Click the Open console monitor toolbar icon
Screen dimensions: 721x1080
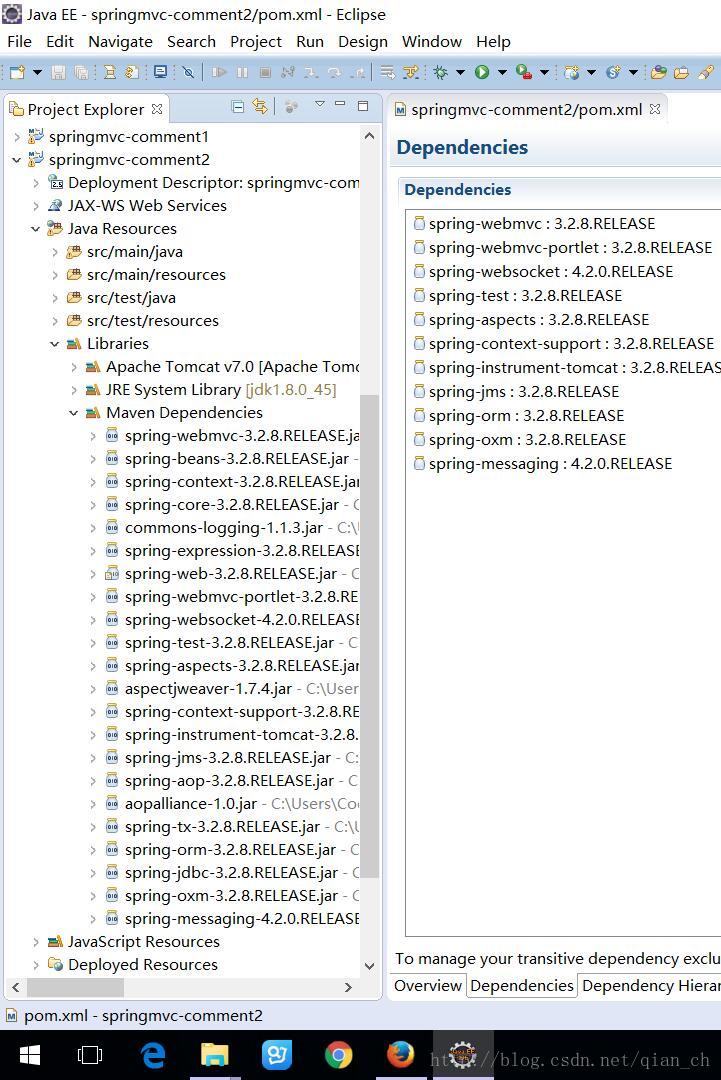coord(160,72)
